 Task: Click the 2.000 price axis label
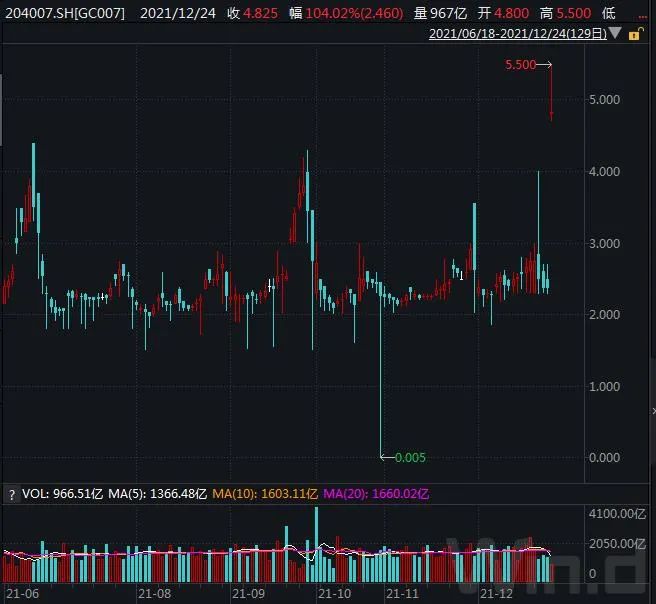point(604,315)
